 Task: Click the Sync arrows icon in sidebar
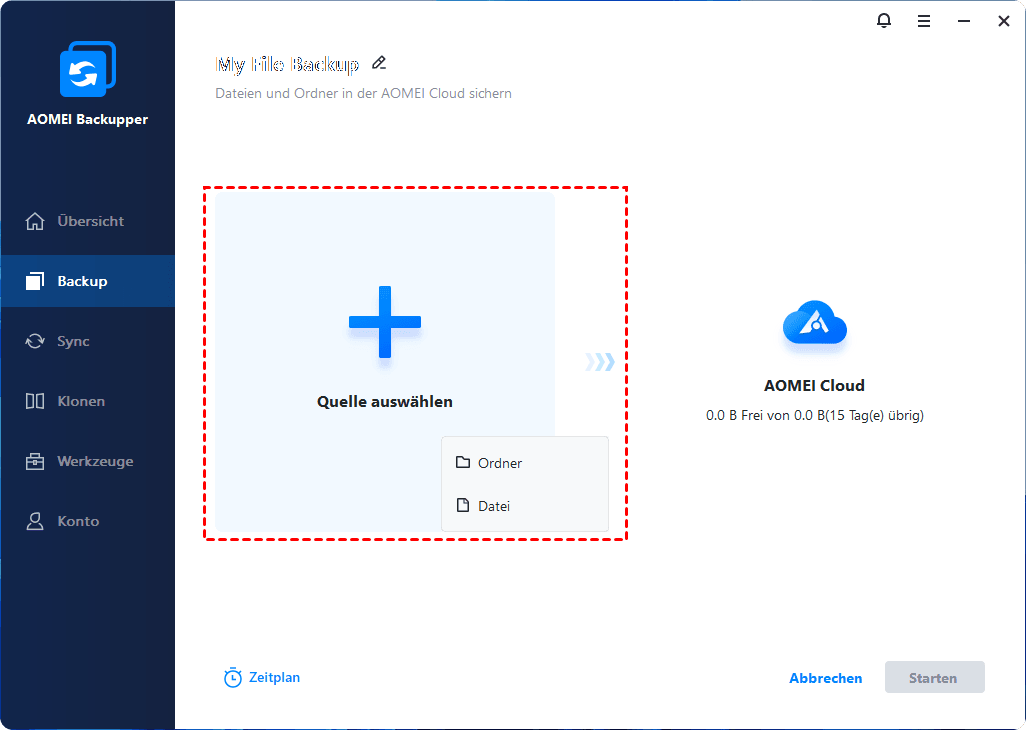click(x=35, y=341)
